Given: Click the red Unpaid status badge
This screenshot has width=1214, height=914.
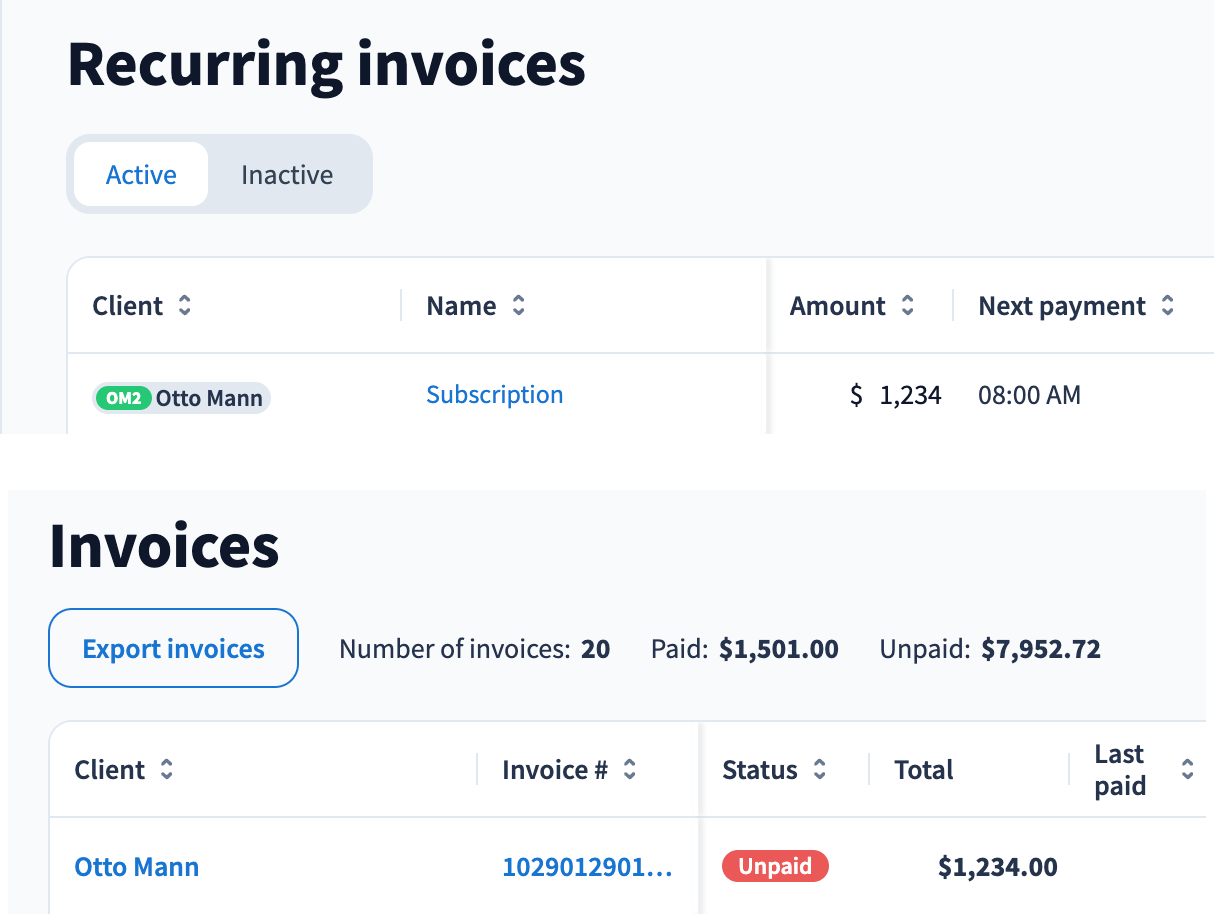Looking at the screenshot, I should (x=775, y=866).
